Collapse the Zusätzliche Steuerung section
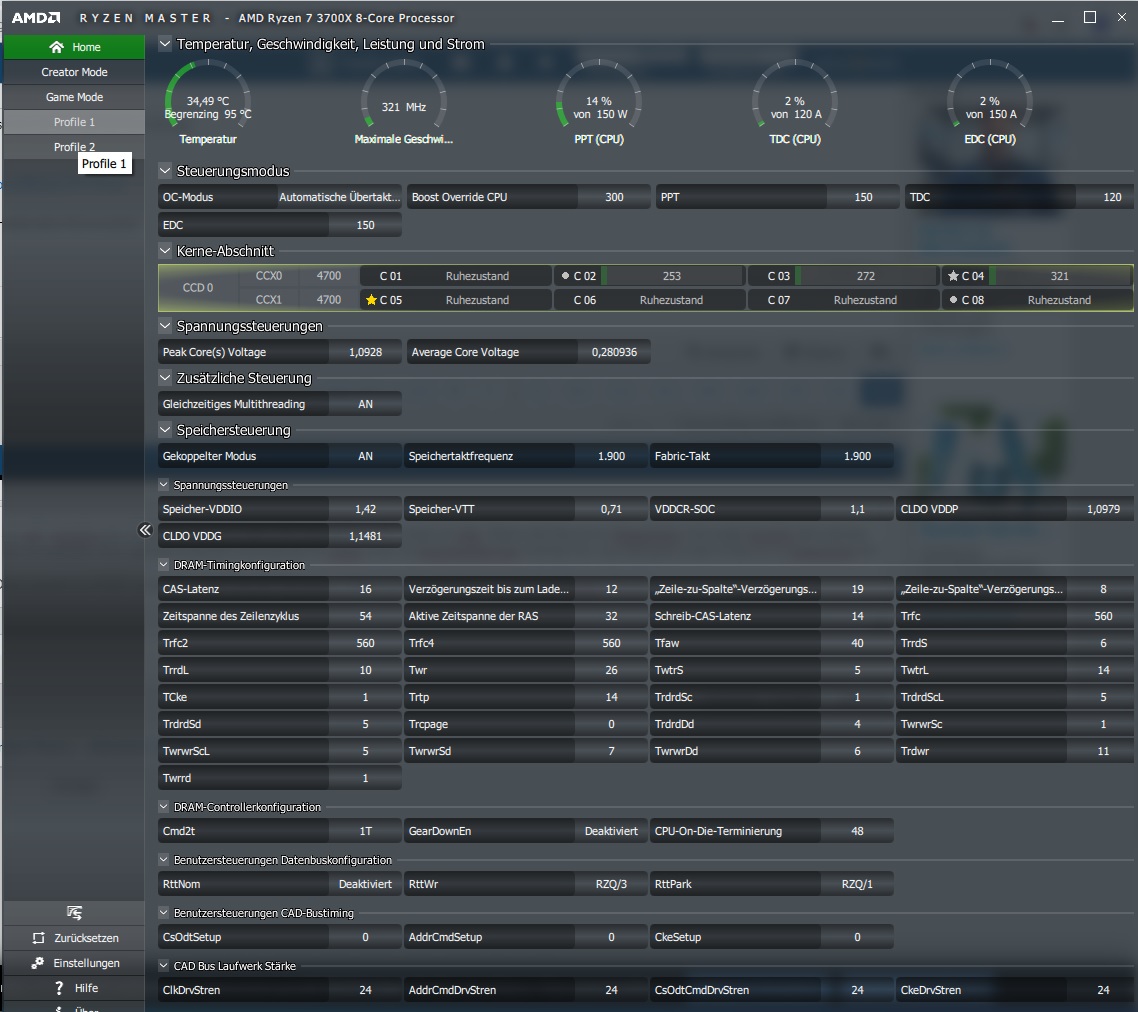Viewport: 1138px width, 1012px height. (165, 378)
